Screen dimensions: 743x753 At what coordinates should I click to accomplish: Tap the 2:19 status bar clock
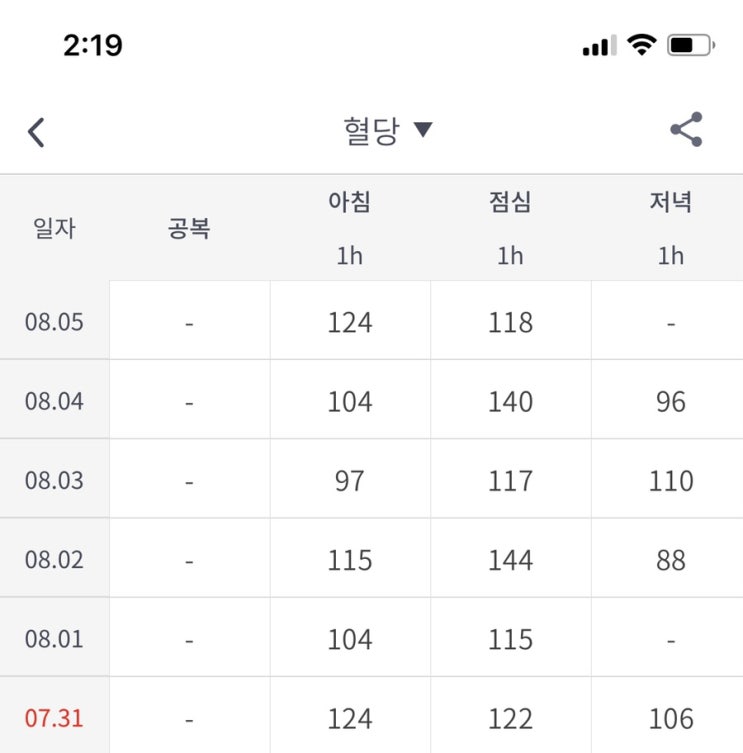(x=93, y=45)
